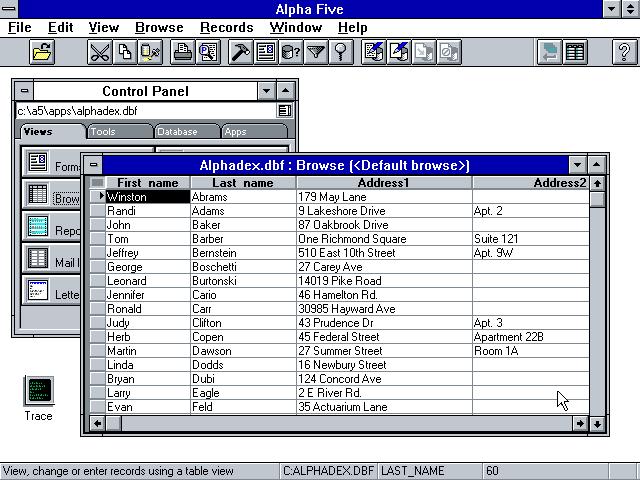This screenshot has width=640, height=480.
Task: Click the c:\a5\apps\alphadex.dbf path field
Action: [146, 111]
